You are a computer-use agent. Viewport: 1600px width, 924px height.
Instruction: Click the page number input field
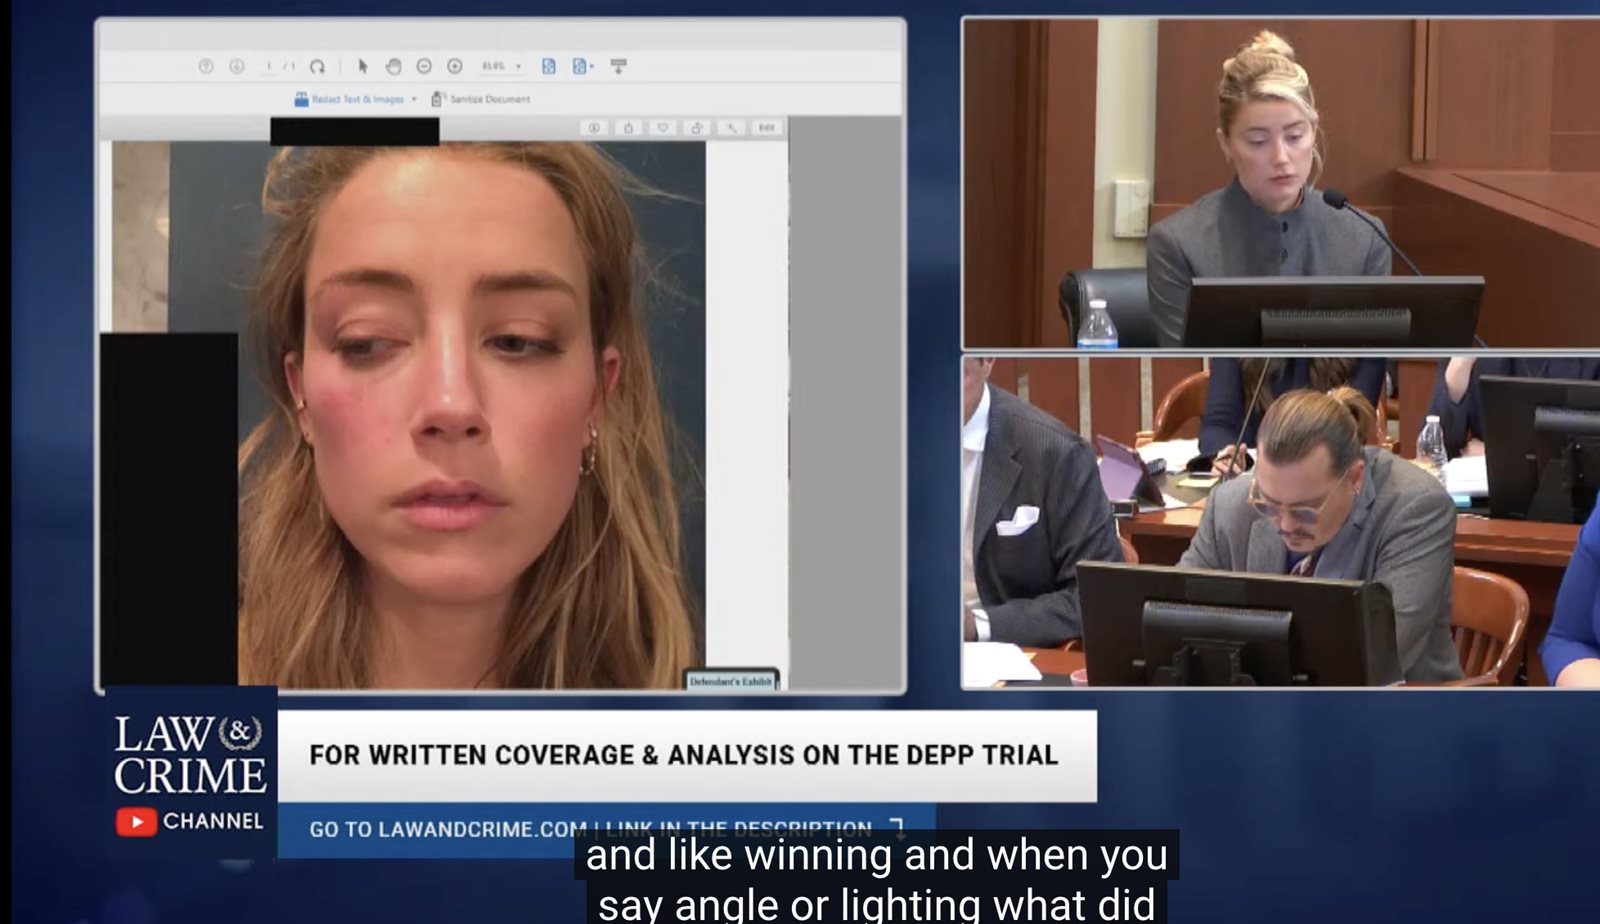(268, 66)
